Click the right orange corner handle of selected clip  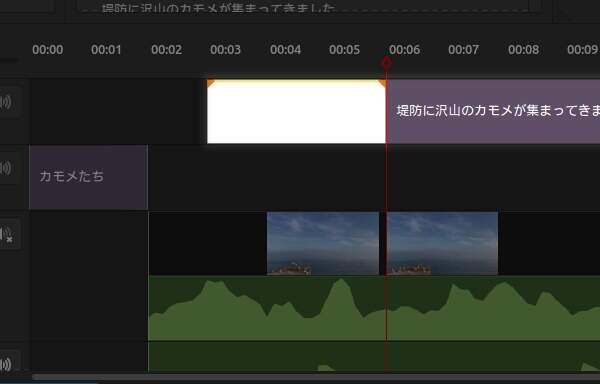tap(382, 83)
